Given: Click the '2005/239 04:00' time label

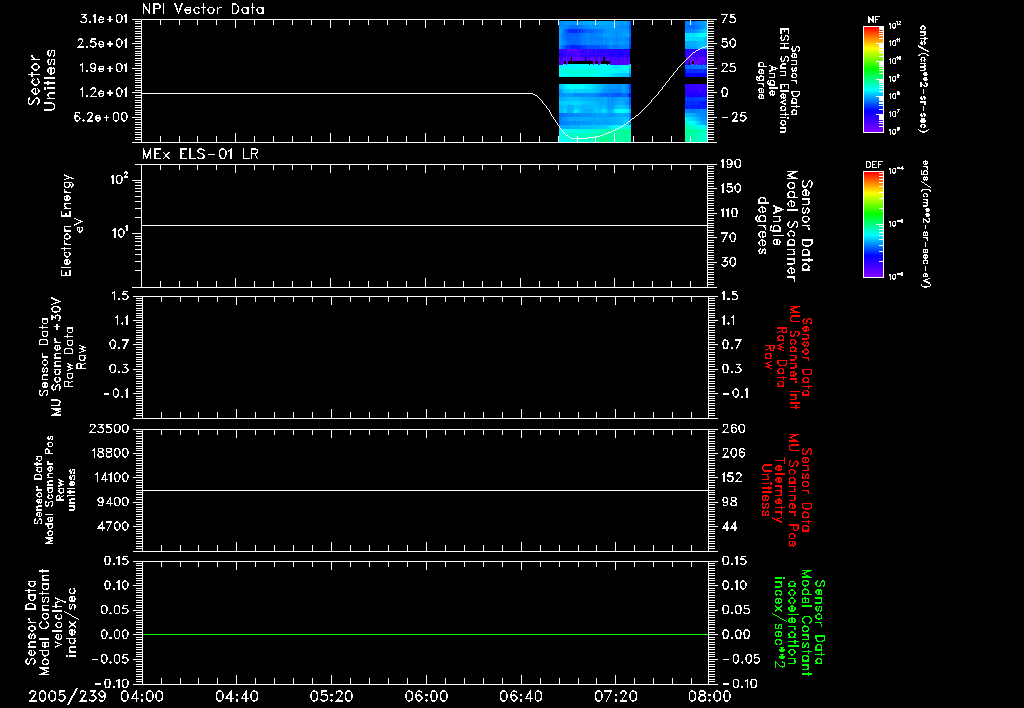Looking at the screenshot, I should coord(97,696).
